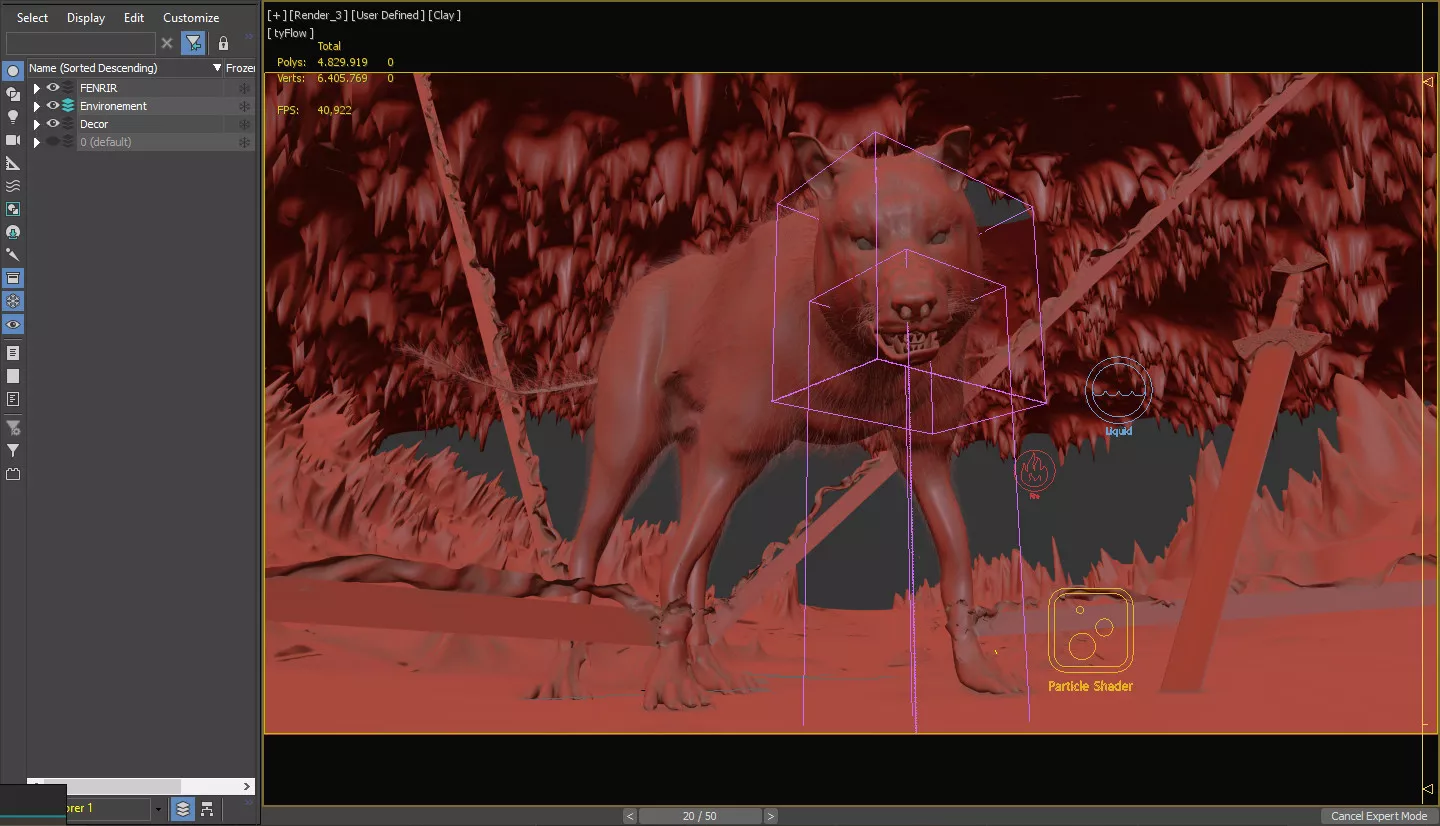Expand the FENRIR layer tree
This screenshot has width=1440, height=826.
[37, 88]
